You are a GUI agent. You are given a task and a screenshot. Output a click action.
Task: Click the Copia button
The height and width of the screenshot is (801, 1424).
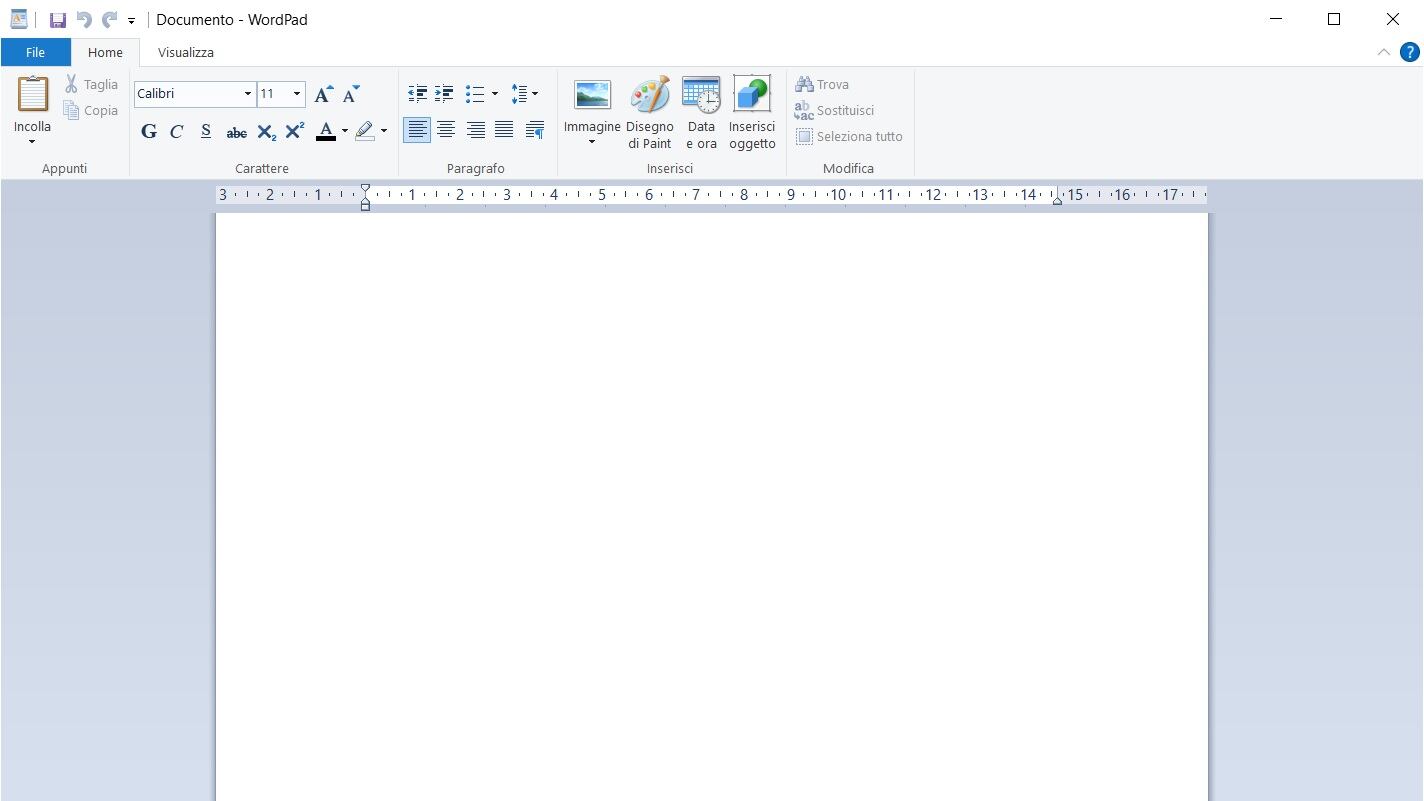pos(91,110)
